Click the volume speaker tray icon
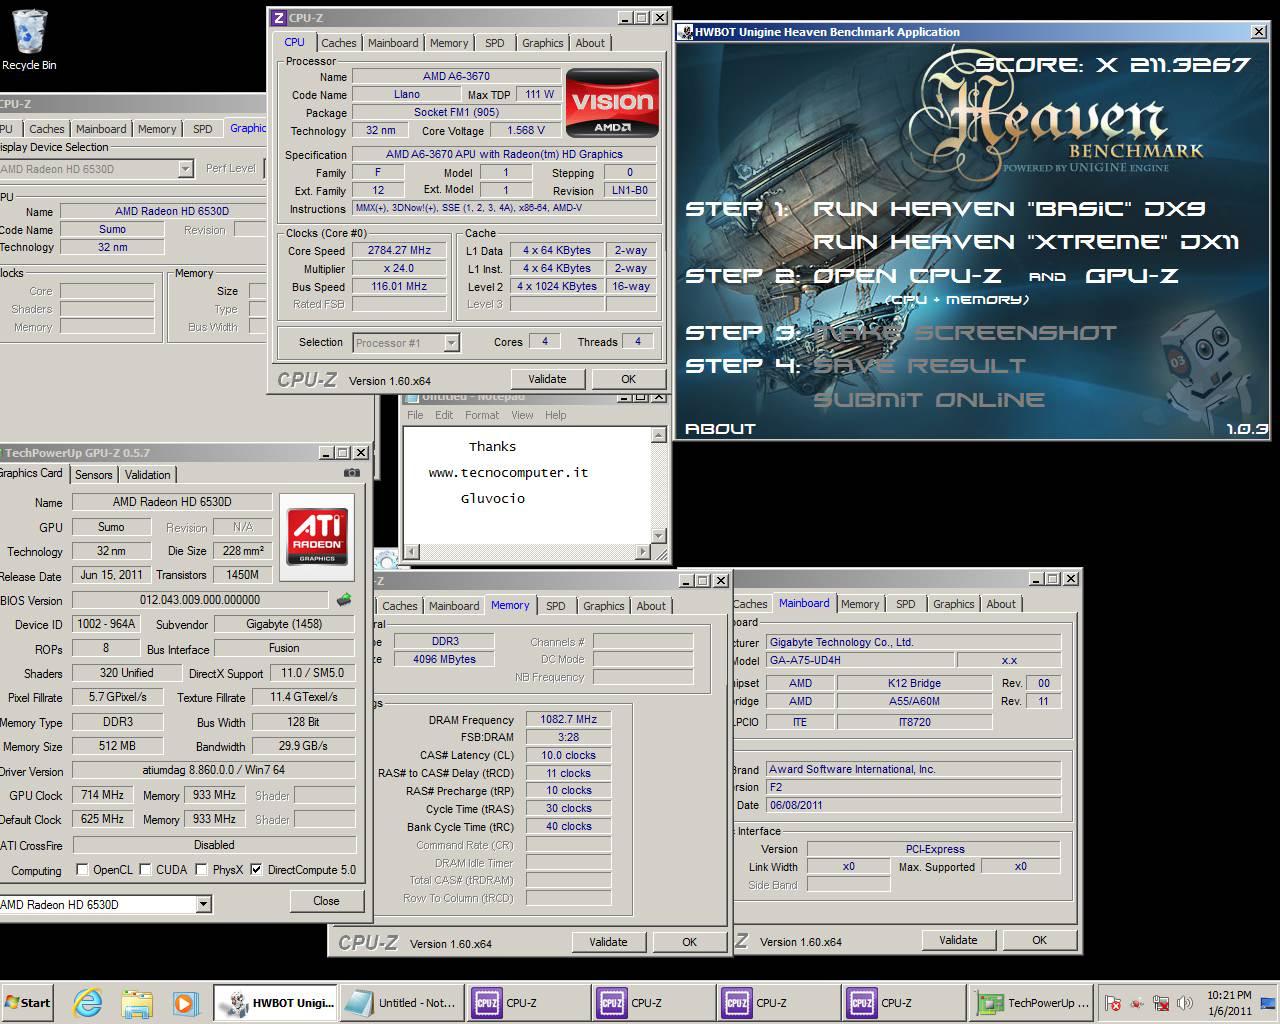The width and height of the screenshot is (1280, 1024). 1185,1003
